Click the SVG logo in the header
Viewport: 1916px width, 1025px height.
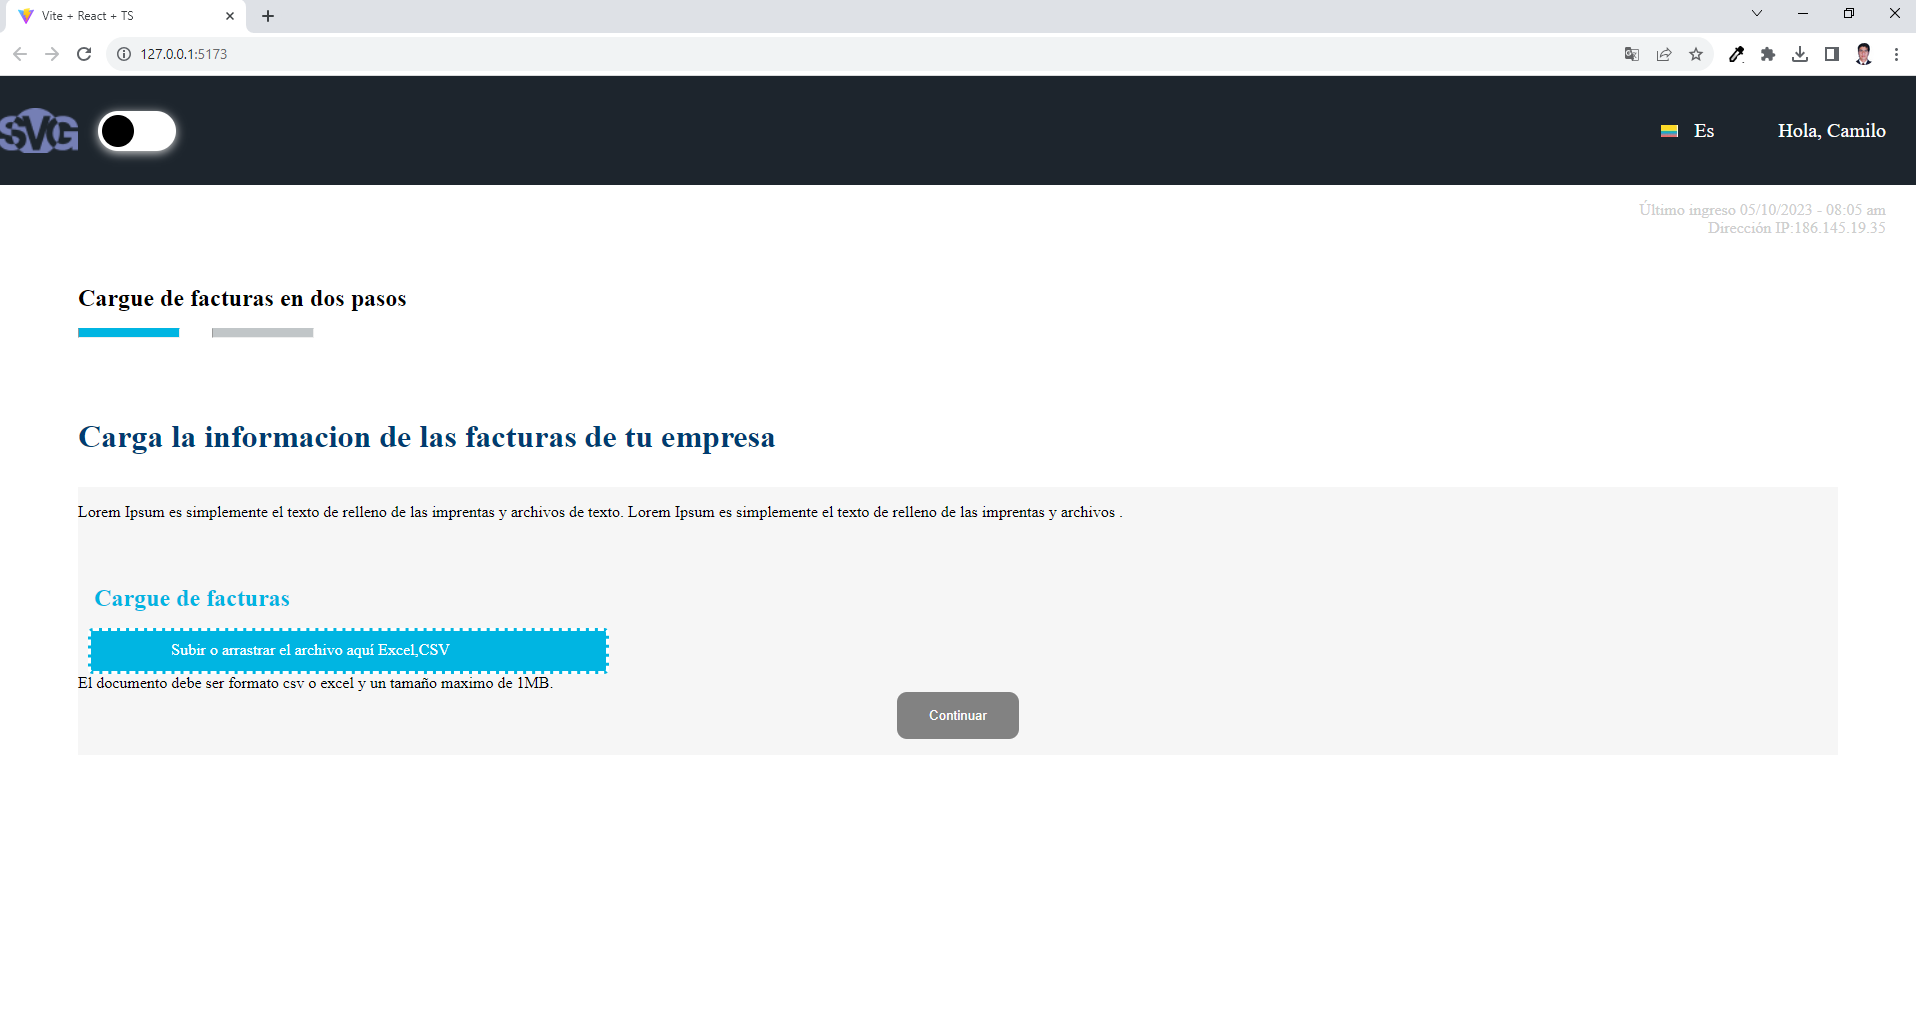pyautogui.click(x=39, y=130)
